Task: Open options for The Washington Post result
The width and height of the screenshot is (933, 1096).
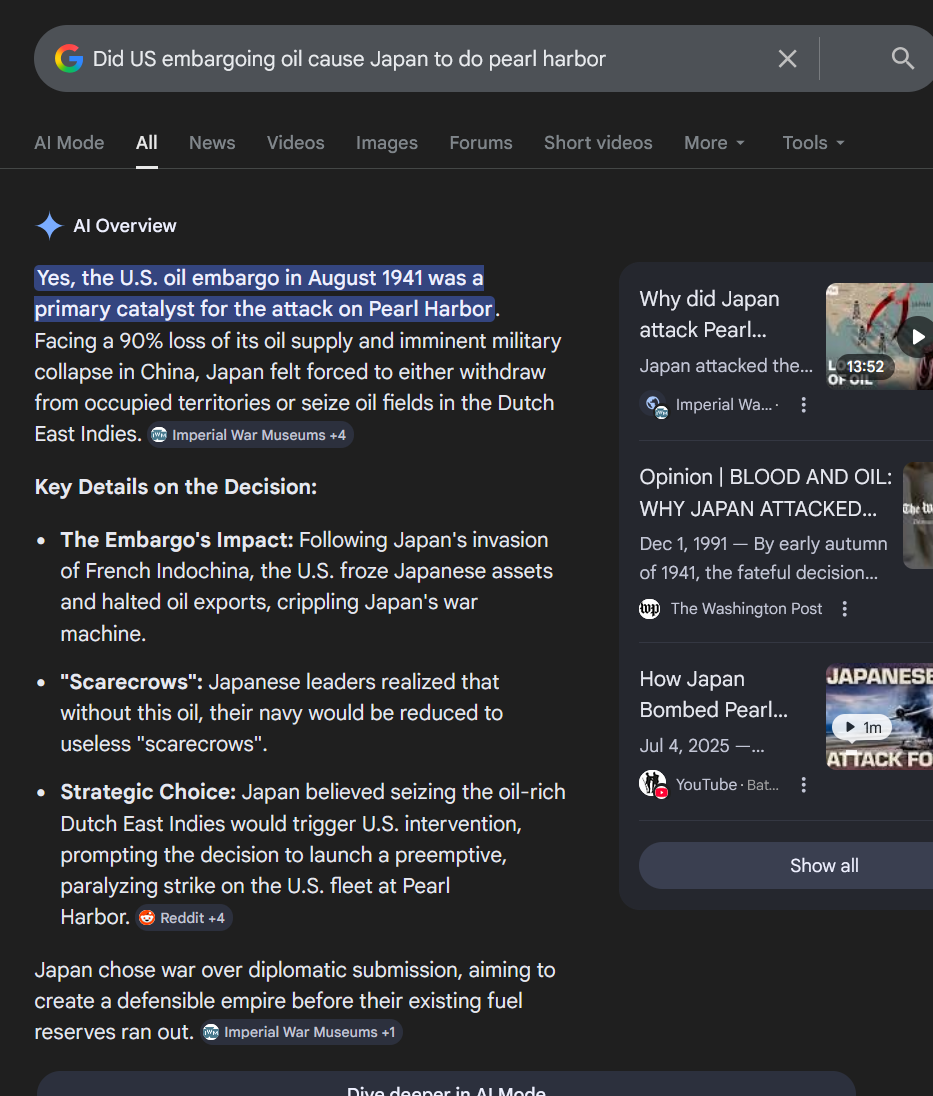Action: [x=844, y=609]
